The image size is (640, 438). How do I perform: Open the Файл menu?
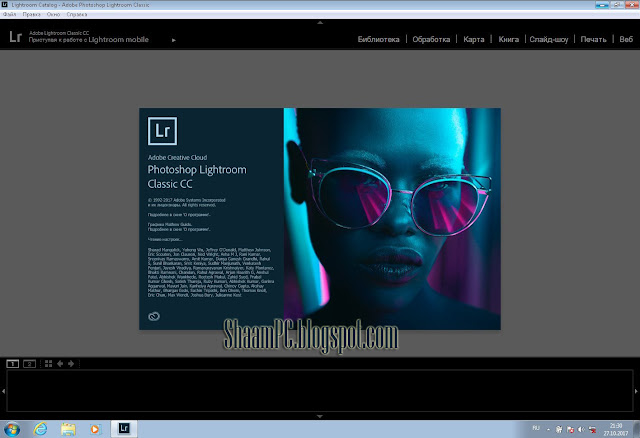[x=9, y=14]
